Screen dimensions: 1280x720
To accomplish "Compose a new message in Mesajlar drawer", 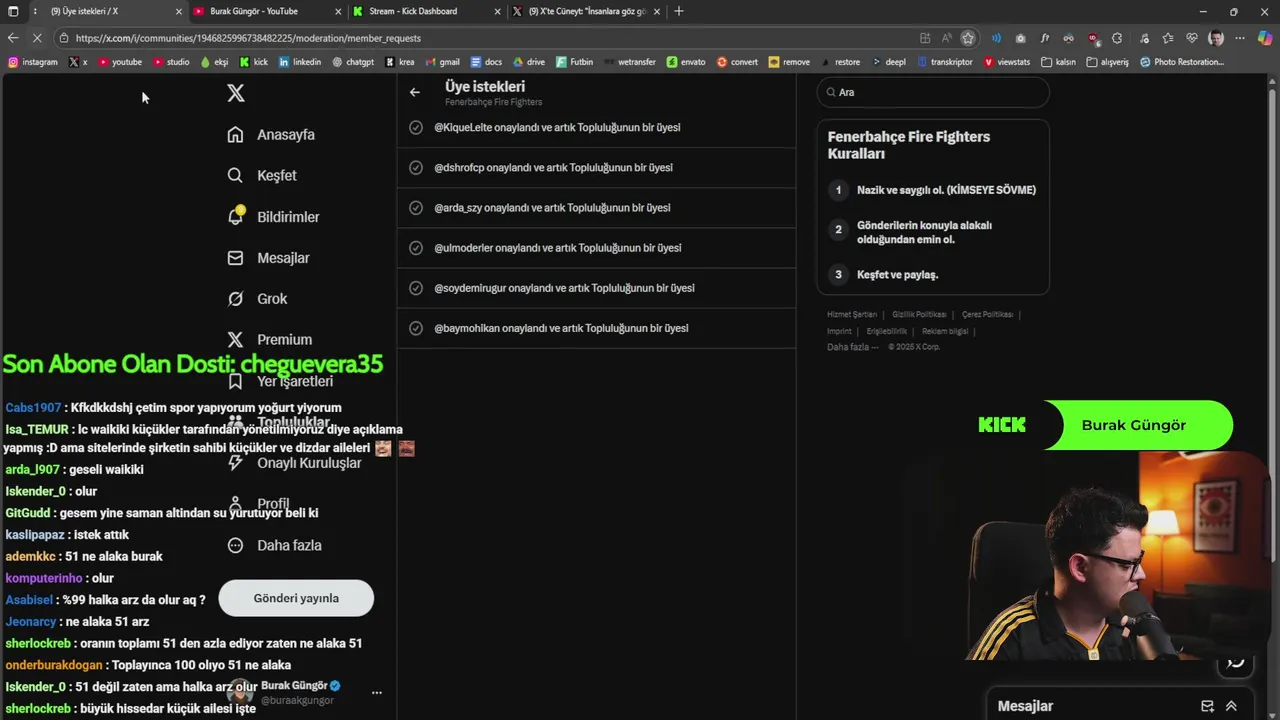I will pyautogui.click(x=1207, y=706).
